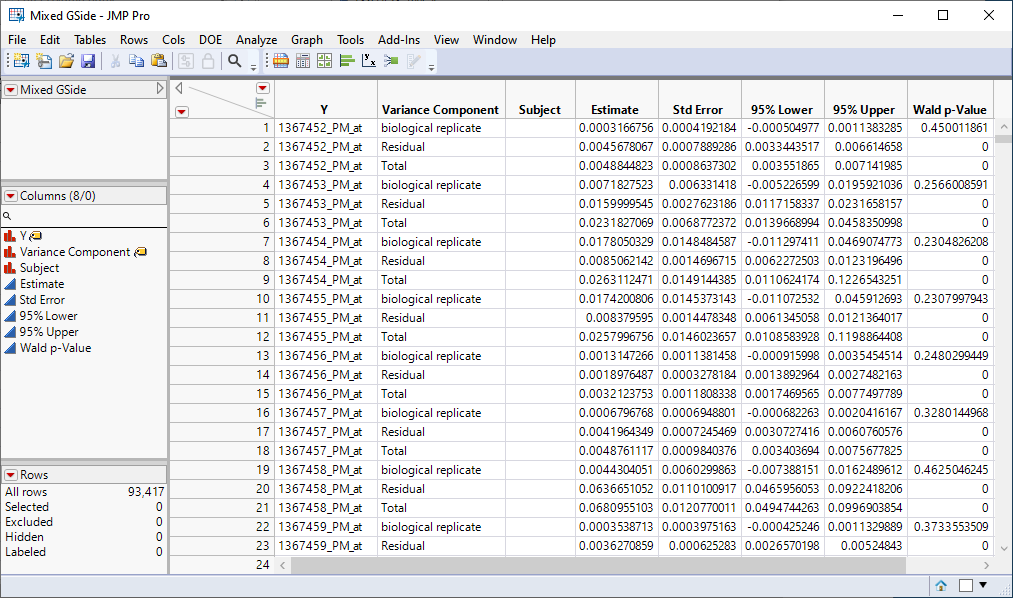
Task: Click the Paste clipboard toolbar icon
Action: pos(158,61)
